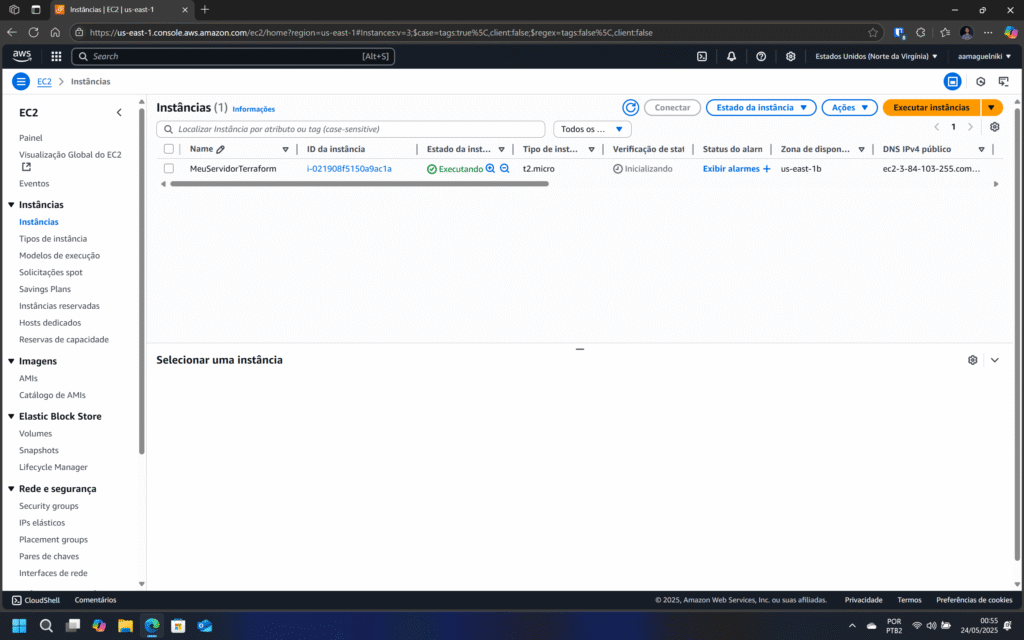Edit the Name column pencil icon
The width and height of the screenshot is (1024, 640).
(x=221, y=150)
